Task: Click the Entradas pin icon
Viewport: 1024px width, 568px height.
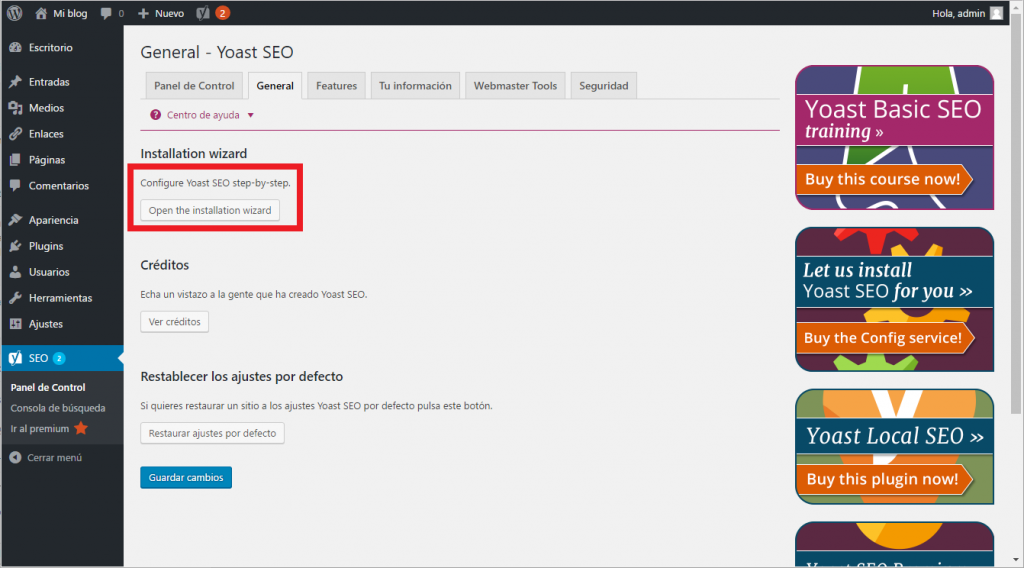Action: 16,82
